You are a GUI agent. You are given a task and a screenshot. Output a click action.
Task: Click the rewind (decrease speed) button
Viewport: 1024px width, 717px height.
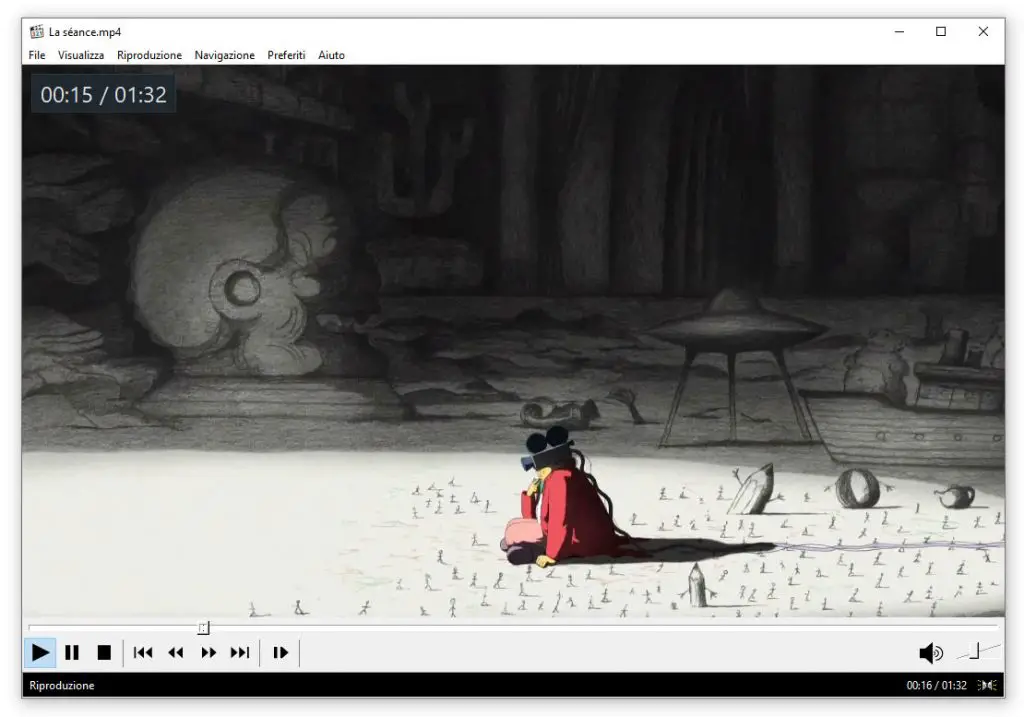pos(176,652)
